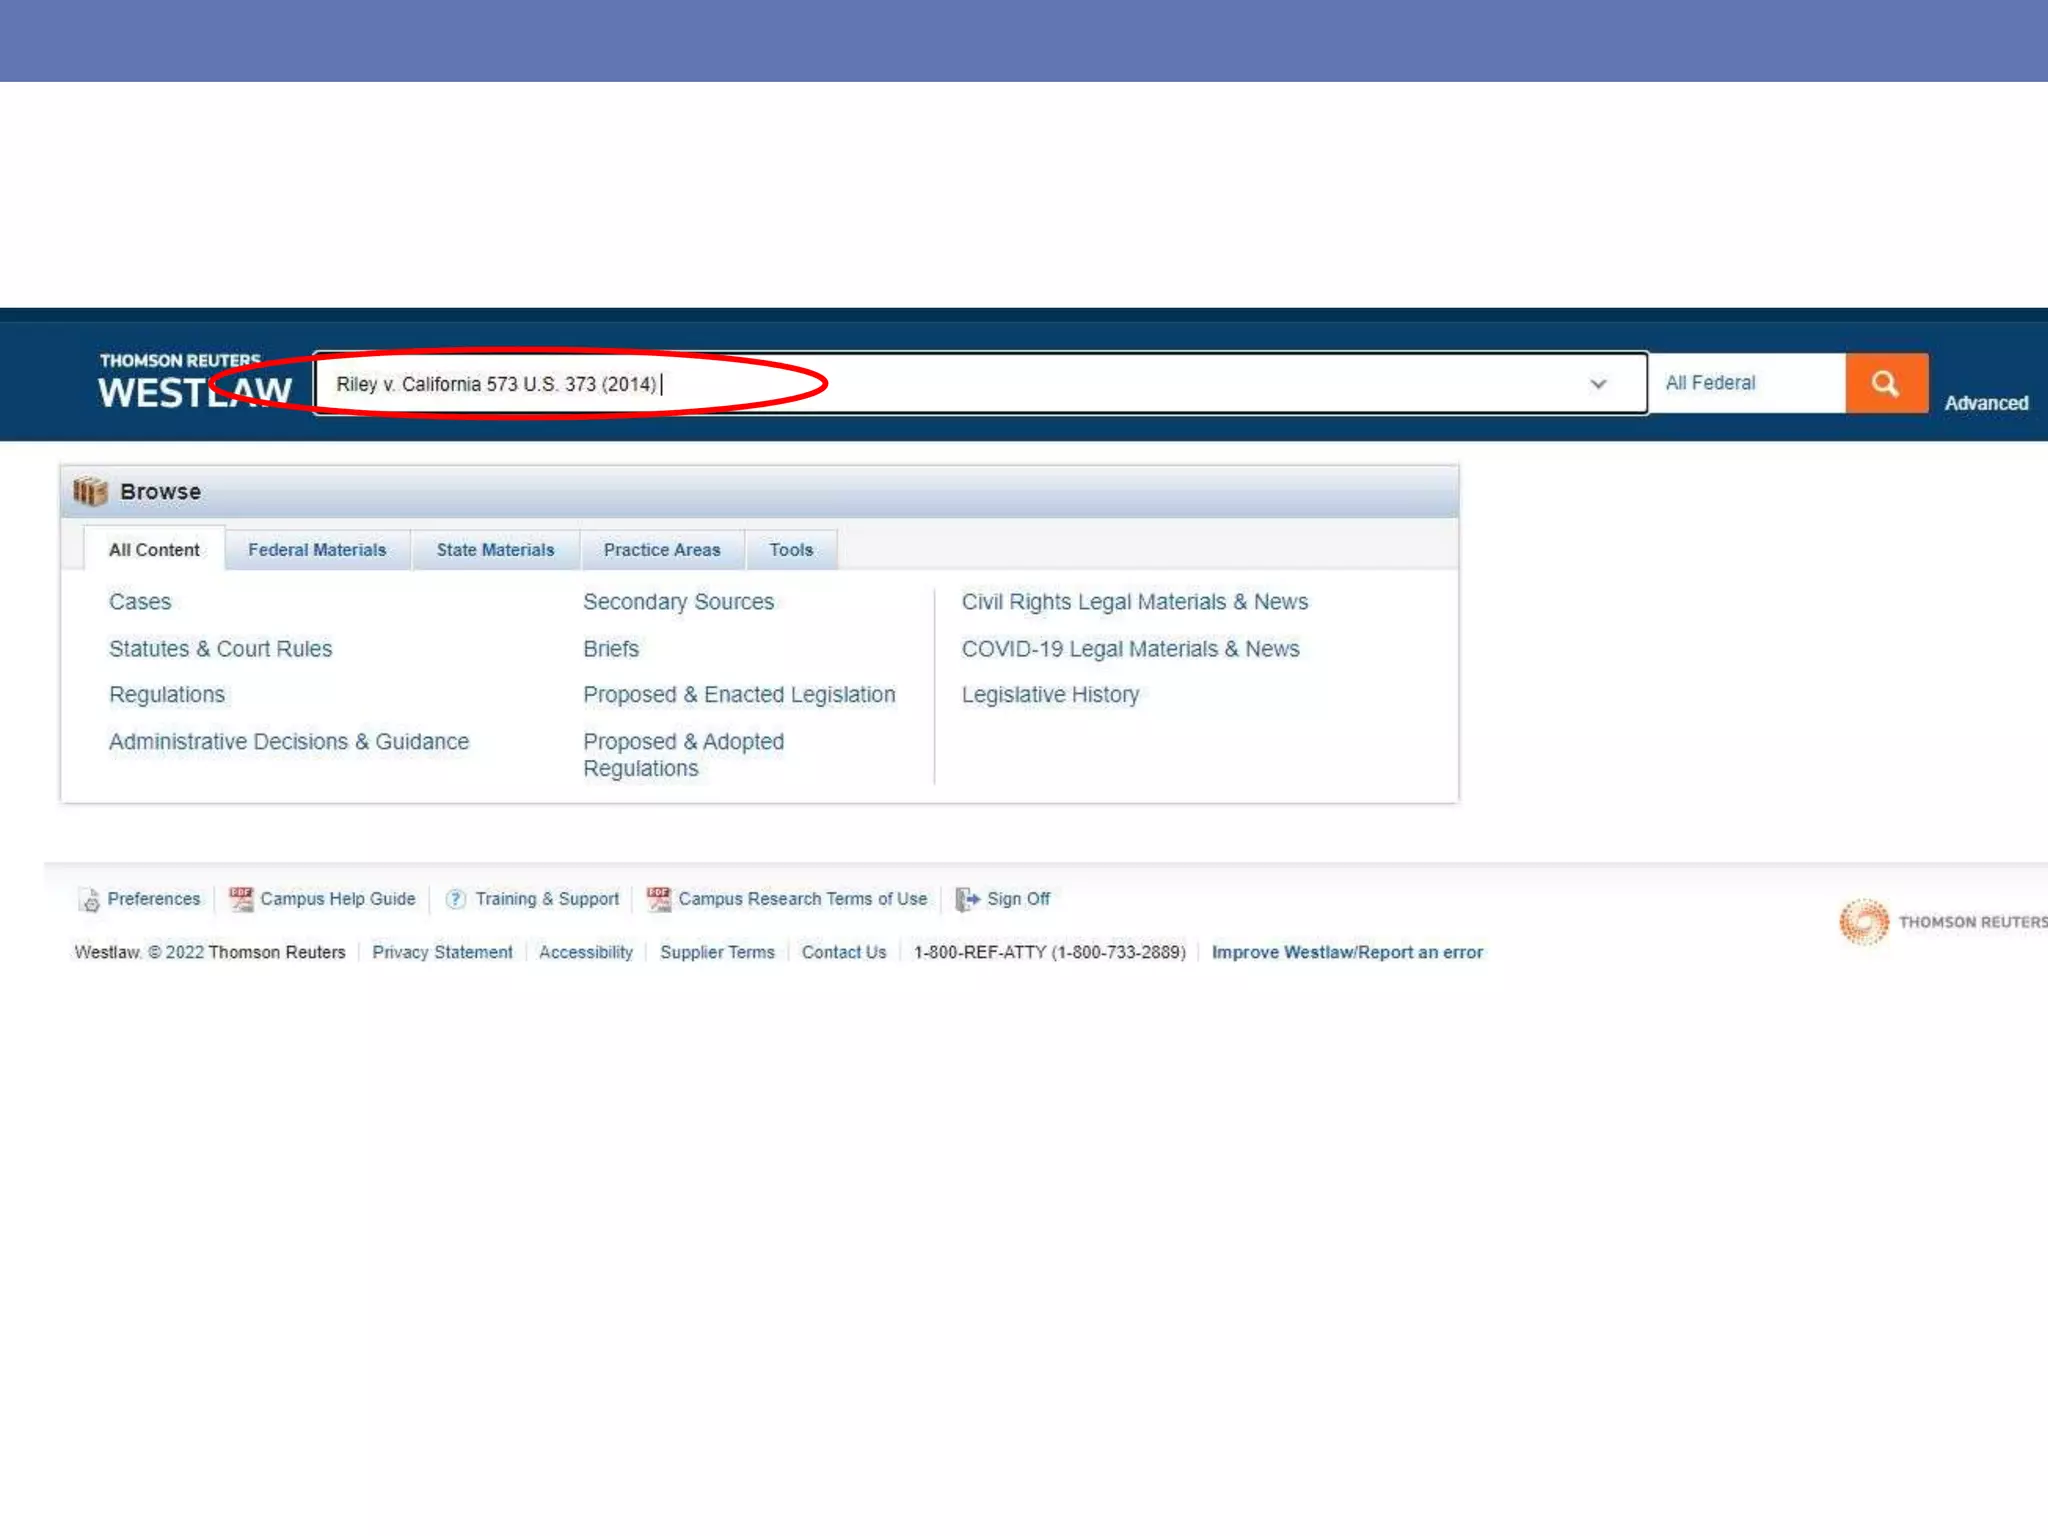
Task: Switch to the Federal Materials tab
Action: pos(317,550)
